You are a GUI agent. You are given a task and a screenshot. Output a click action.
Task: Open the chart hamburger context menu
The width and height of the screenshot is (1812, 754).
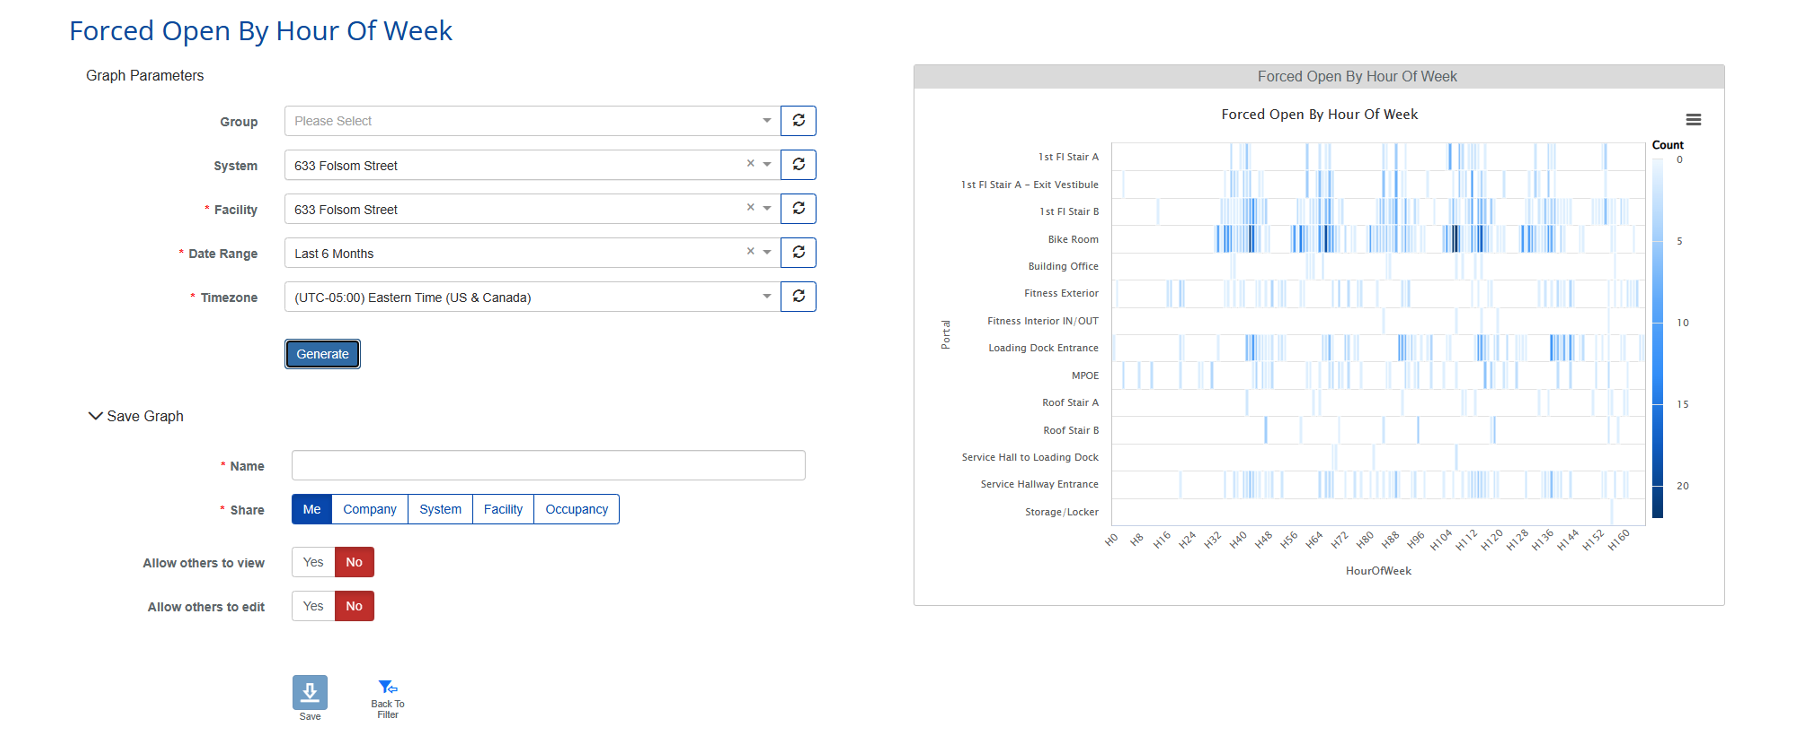[x=1693, y=120]
